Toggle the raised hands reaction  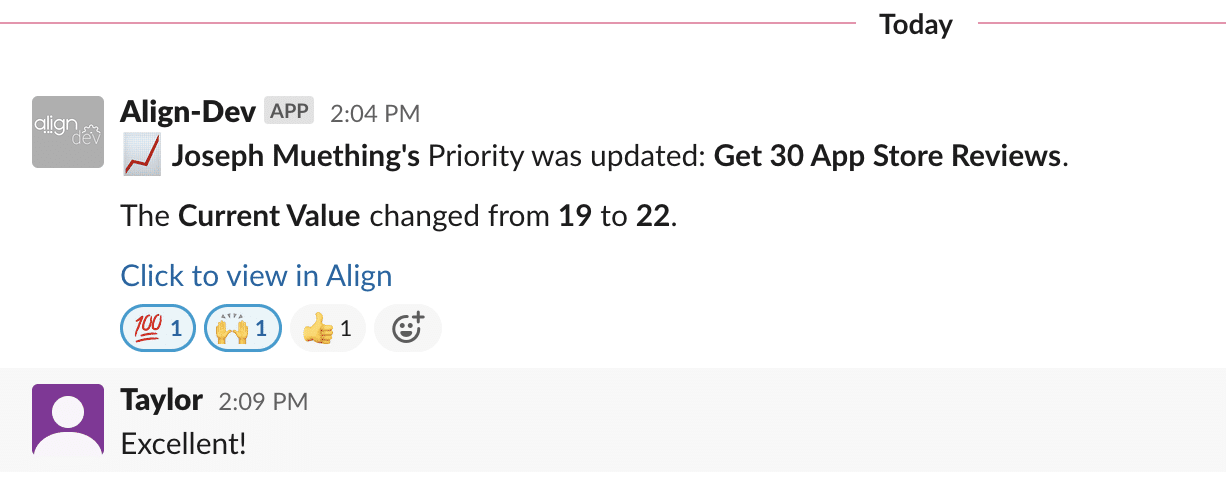[x=242, y=328]
